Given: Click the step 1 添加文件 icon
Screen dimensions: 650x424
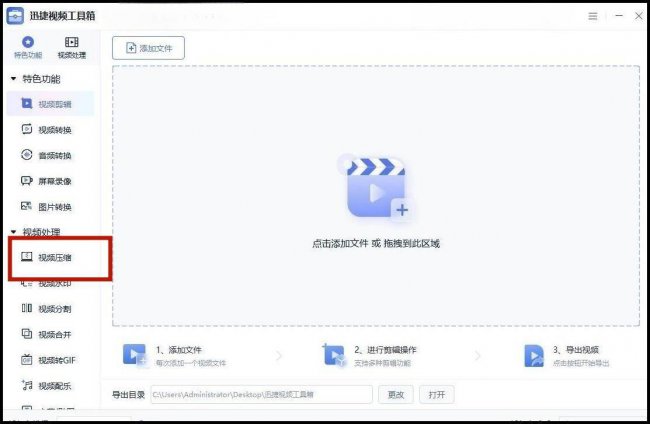Looking at the screenshot, I should pyautogui.click(x=135, y=356).
